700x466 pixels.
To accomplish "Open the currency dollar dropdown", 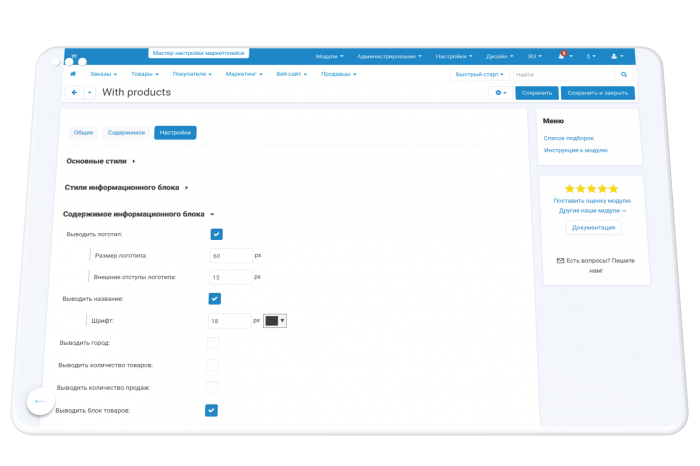I will [x=591, y=56].
